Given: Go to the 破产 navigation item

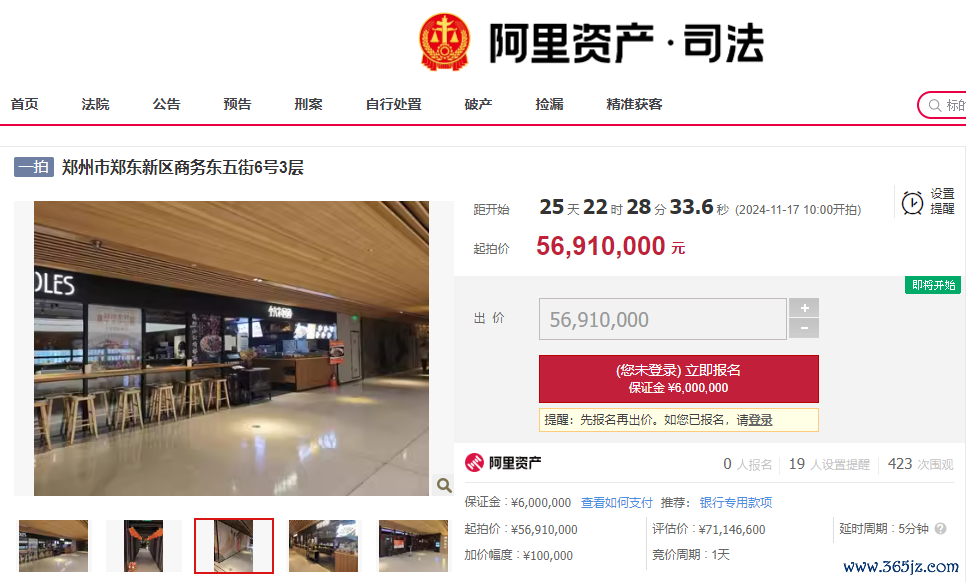Looking at the screenshot, I should (x=478, y=104).
